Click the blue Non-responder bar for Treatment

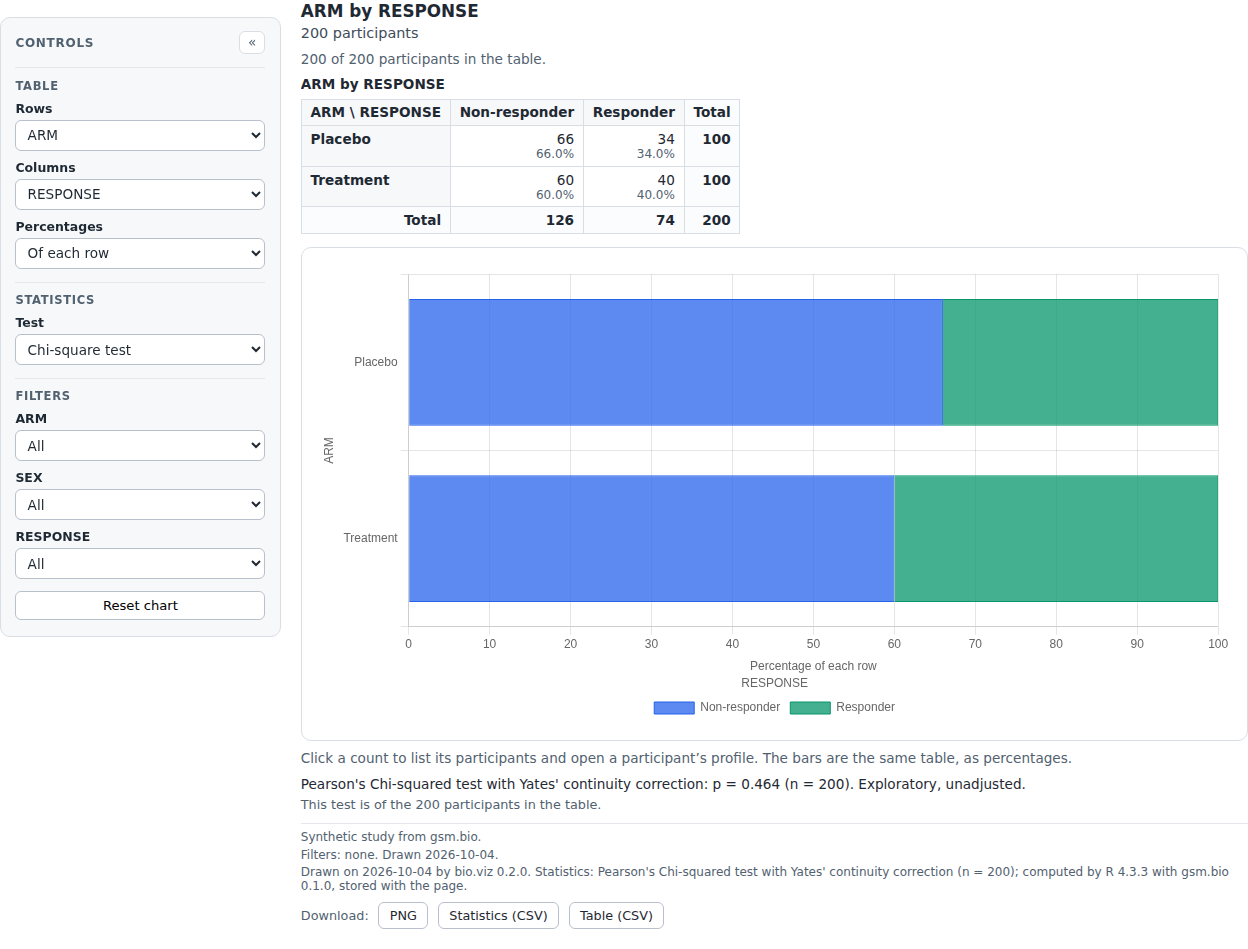click(x=651, y=538)
